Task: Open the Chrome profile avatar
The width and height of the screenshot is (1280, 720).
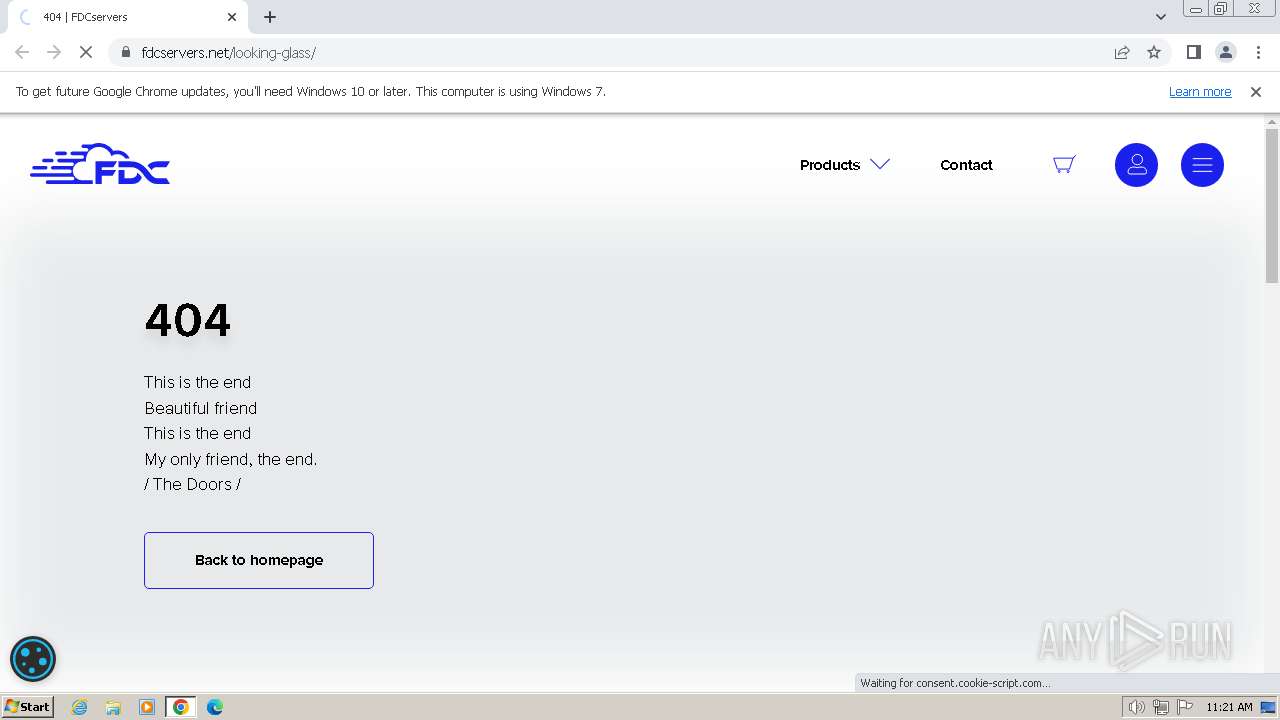Action: 1225,52
